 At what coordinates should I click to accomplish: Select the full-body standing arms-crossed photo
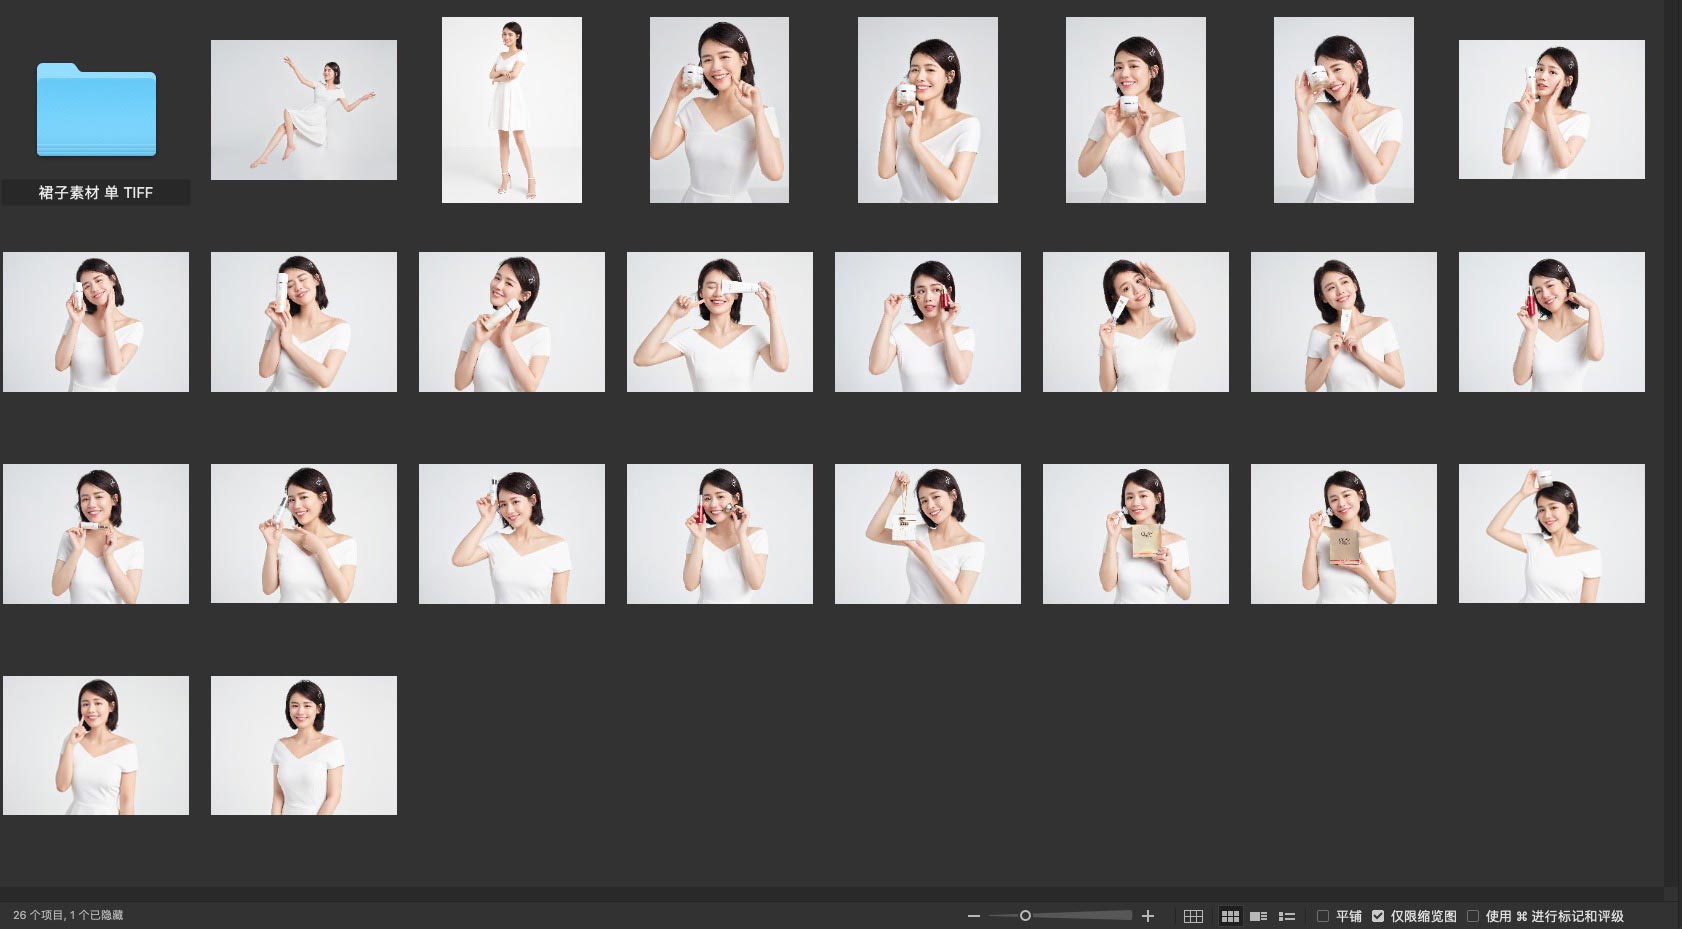tap(512, 110)
